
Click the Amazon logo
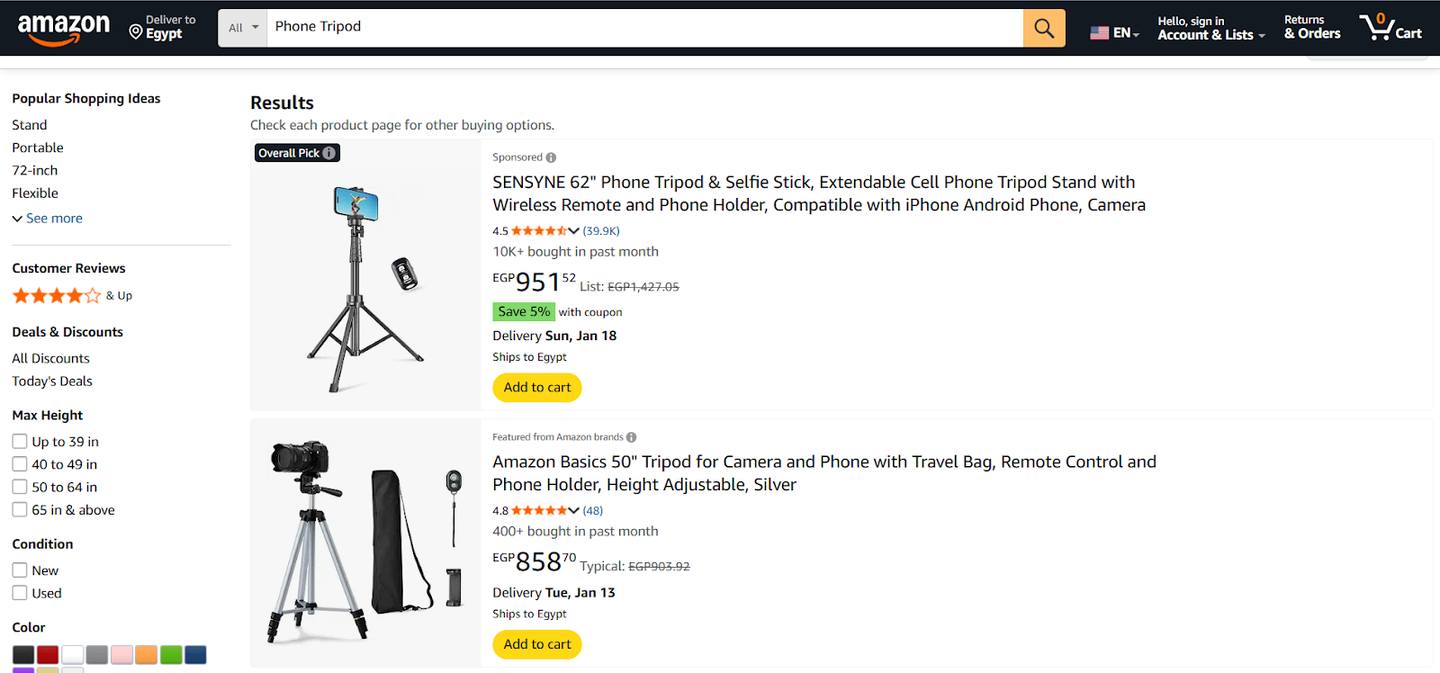[64, 29]
